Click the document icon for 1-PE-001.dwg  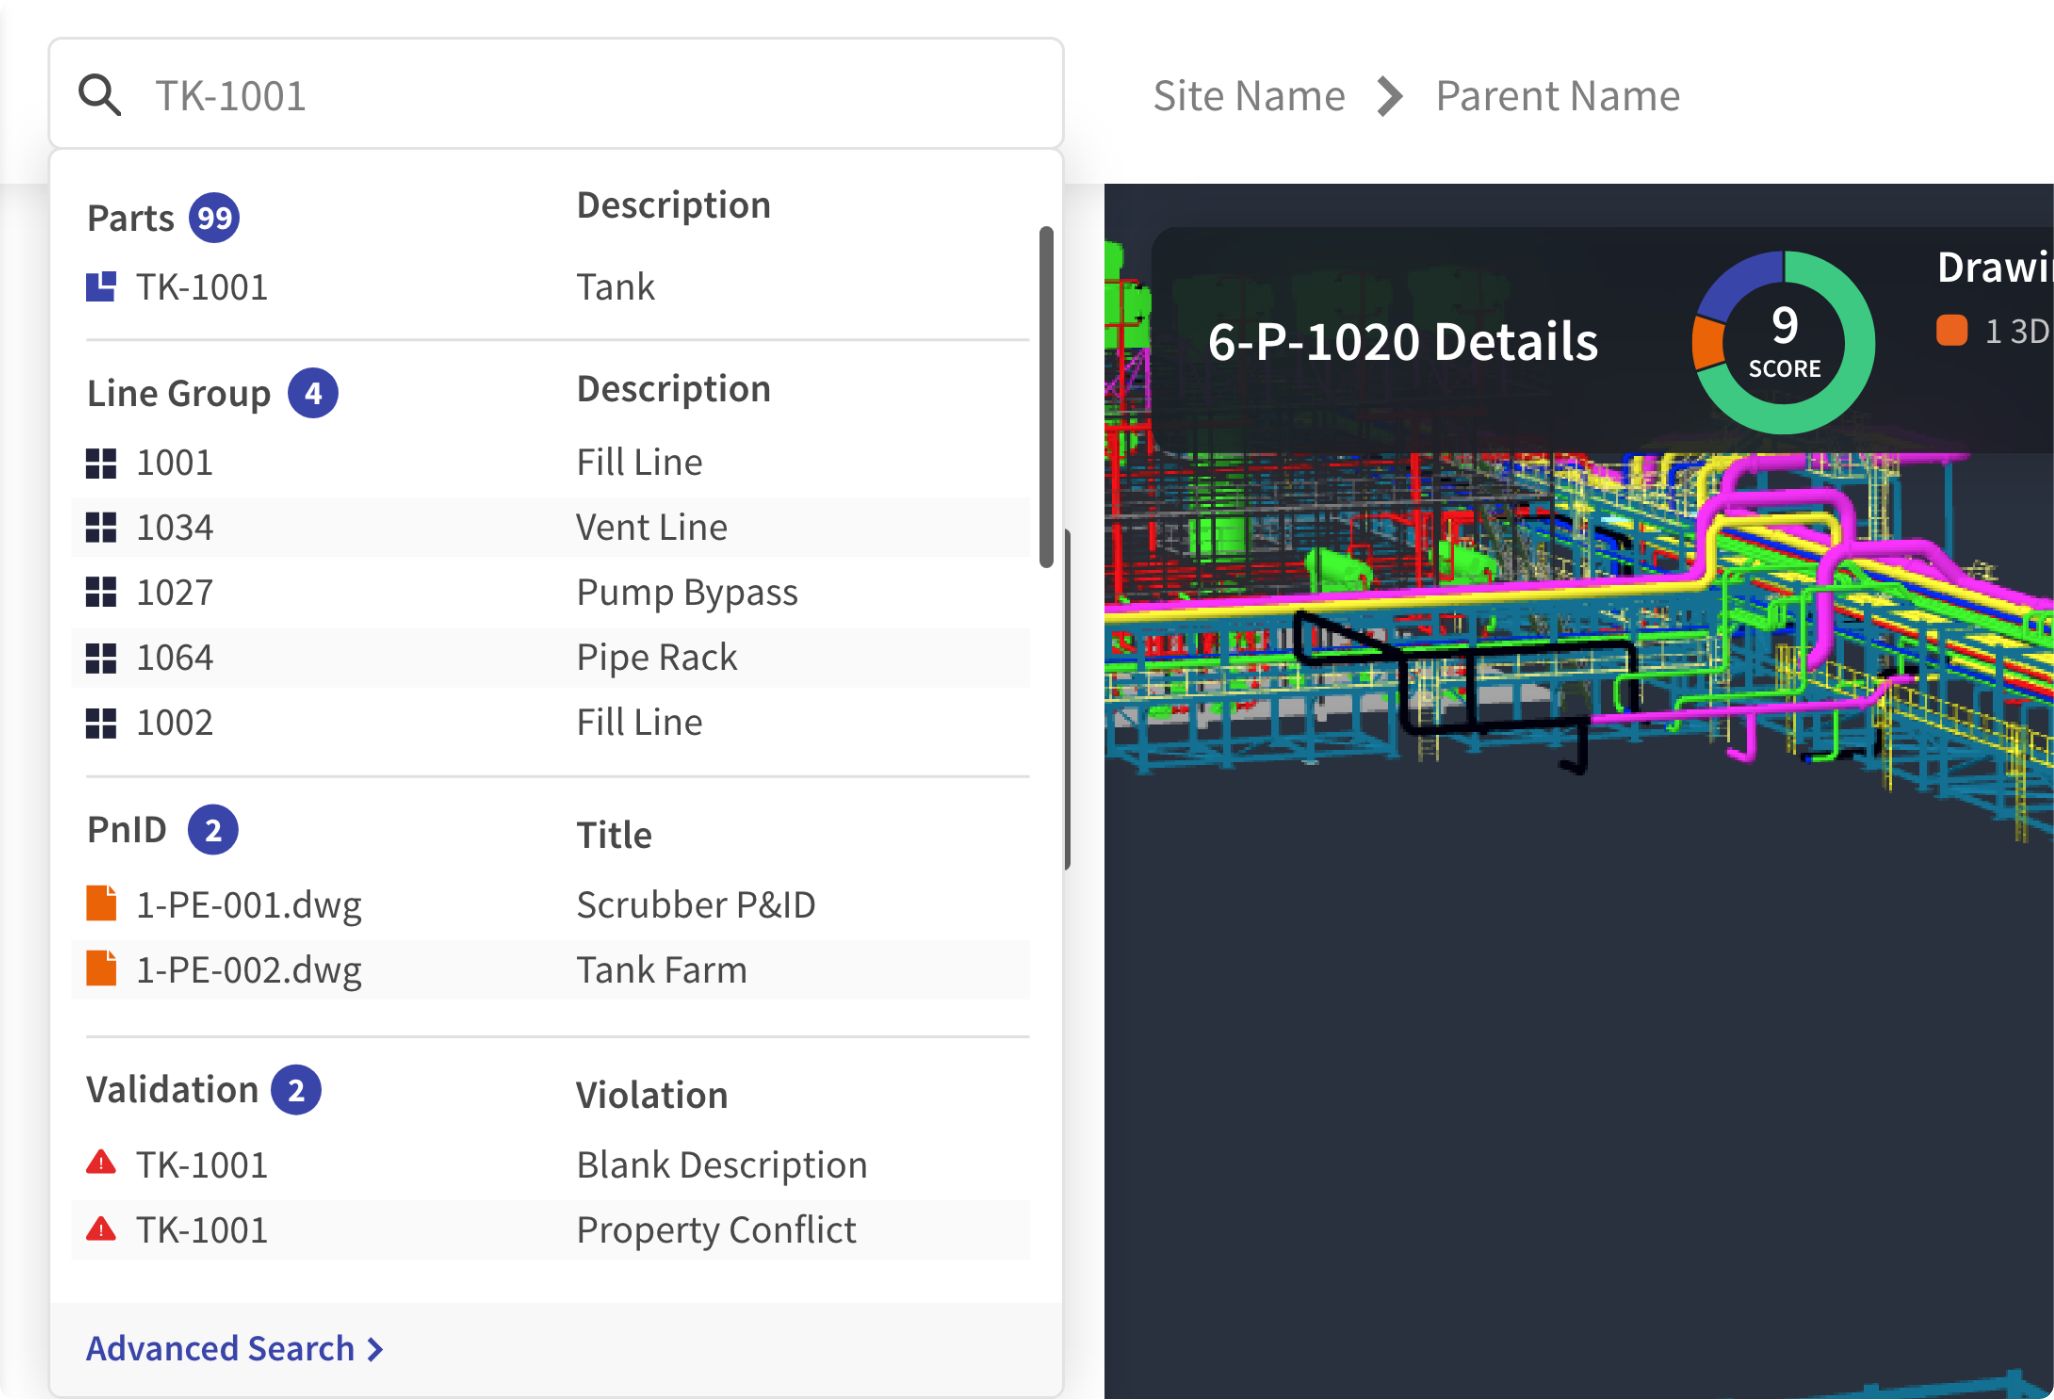click(103, 903)
